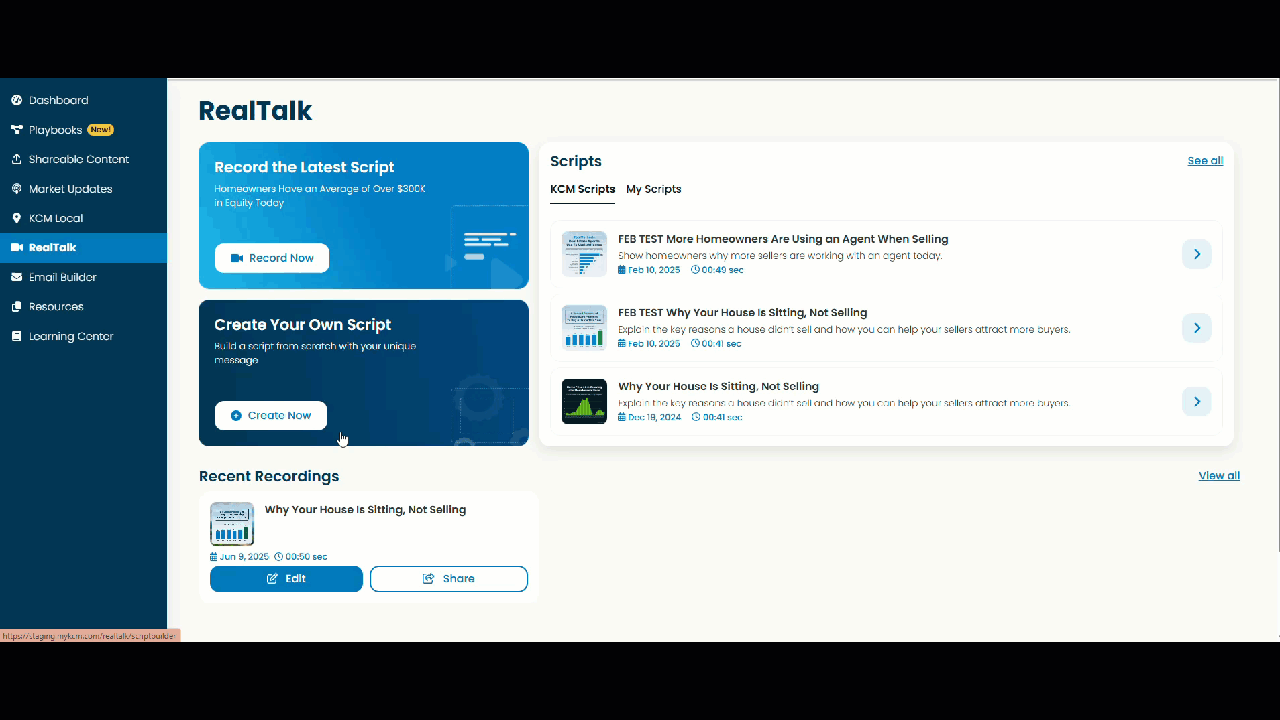Open Email Builder
The image size is (1280, 720).
83,277
